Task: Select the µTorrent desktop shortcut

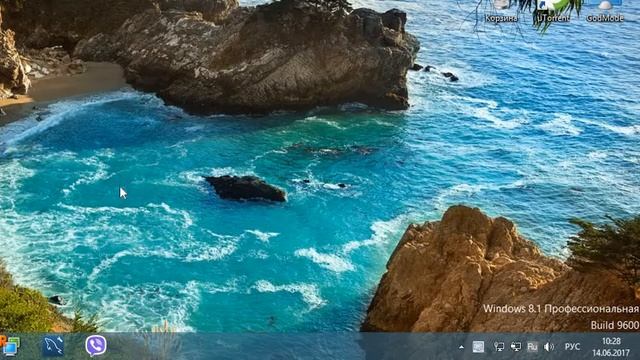Action: [553, 11]
